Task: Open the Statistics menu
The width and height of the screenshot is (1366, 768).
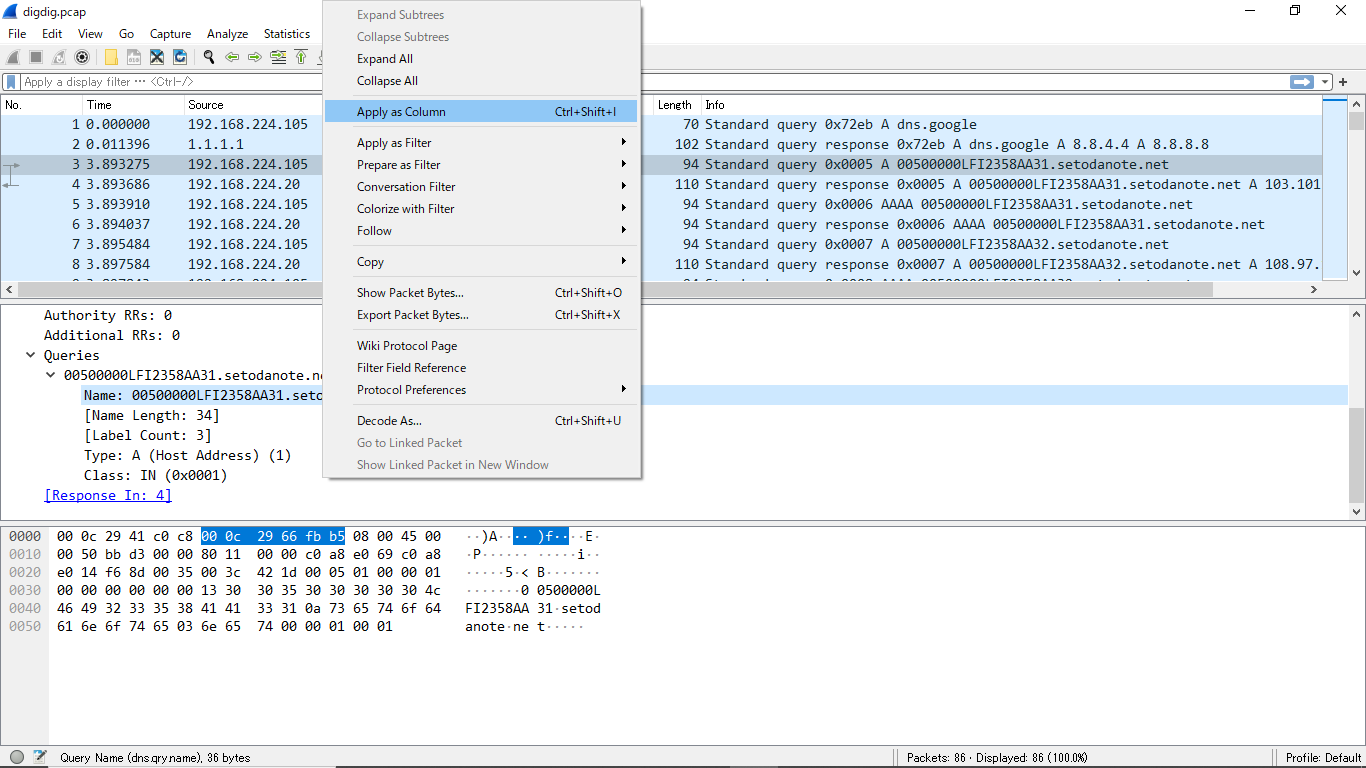Action: click(287, 34)
